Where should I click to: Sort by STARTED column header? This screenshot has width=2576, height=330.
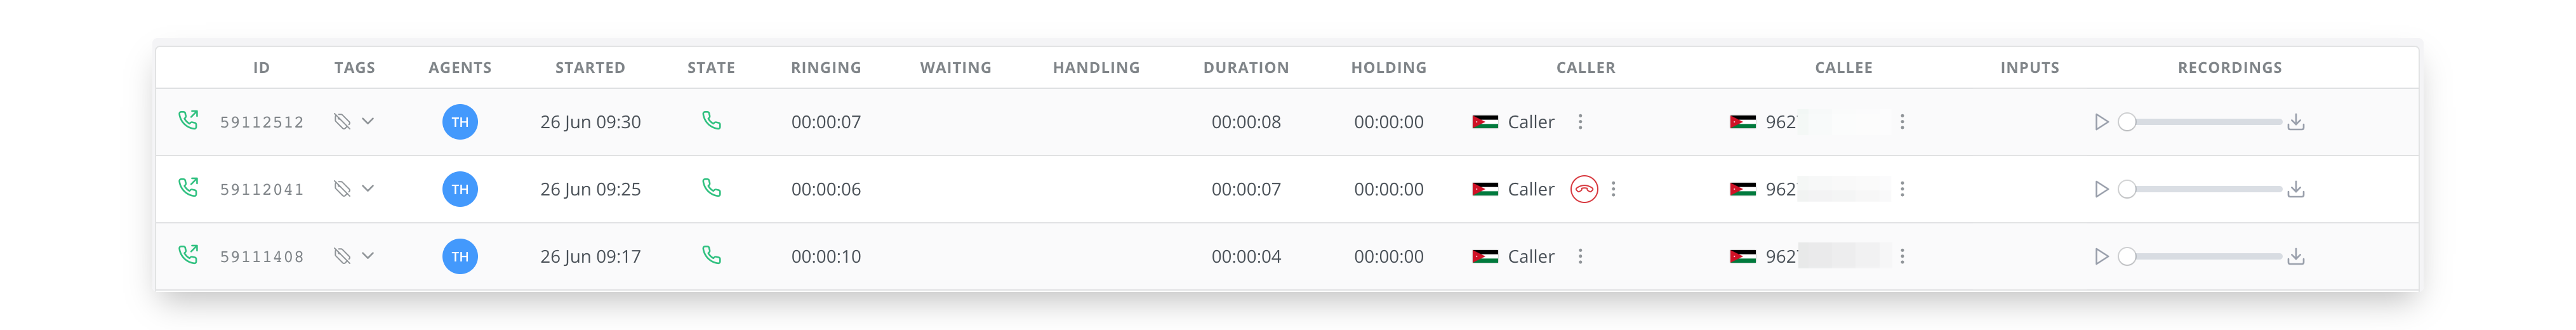tap(590, 68)
